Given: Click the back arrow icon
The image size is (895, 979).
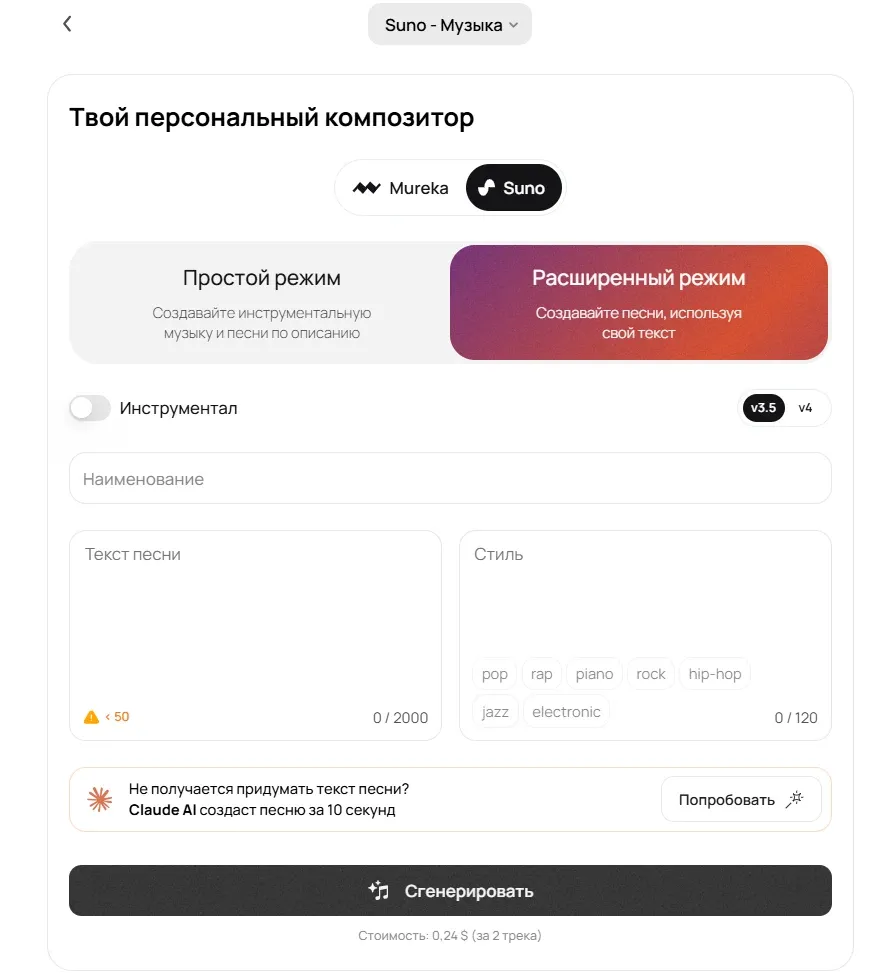Looking at the screenshot, I should pyautogui.click(x=67, y=24).
